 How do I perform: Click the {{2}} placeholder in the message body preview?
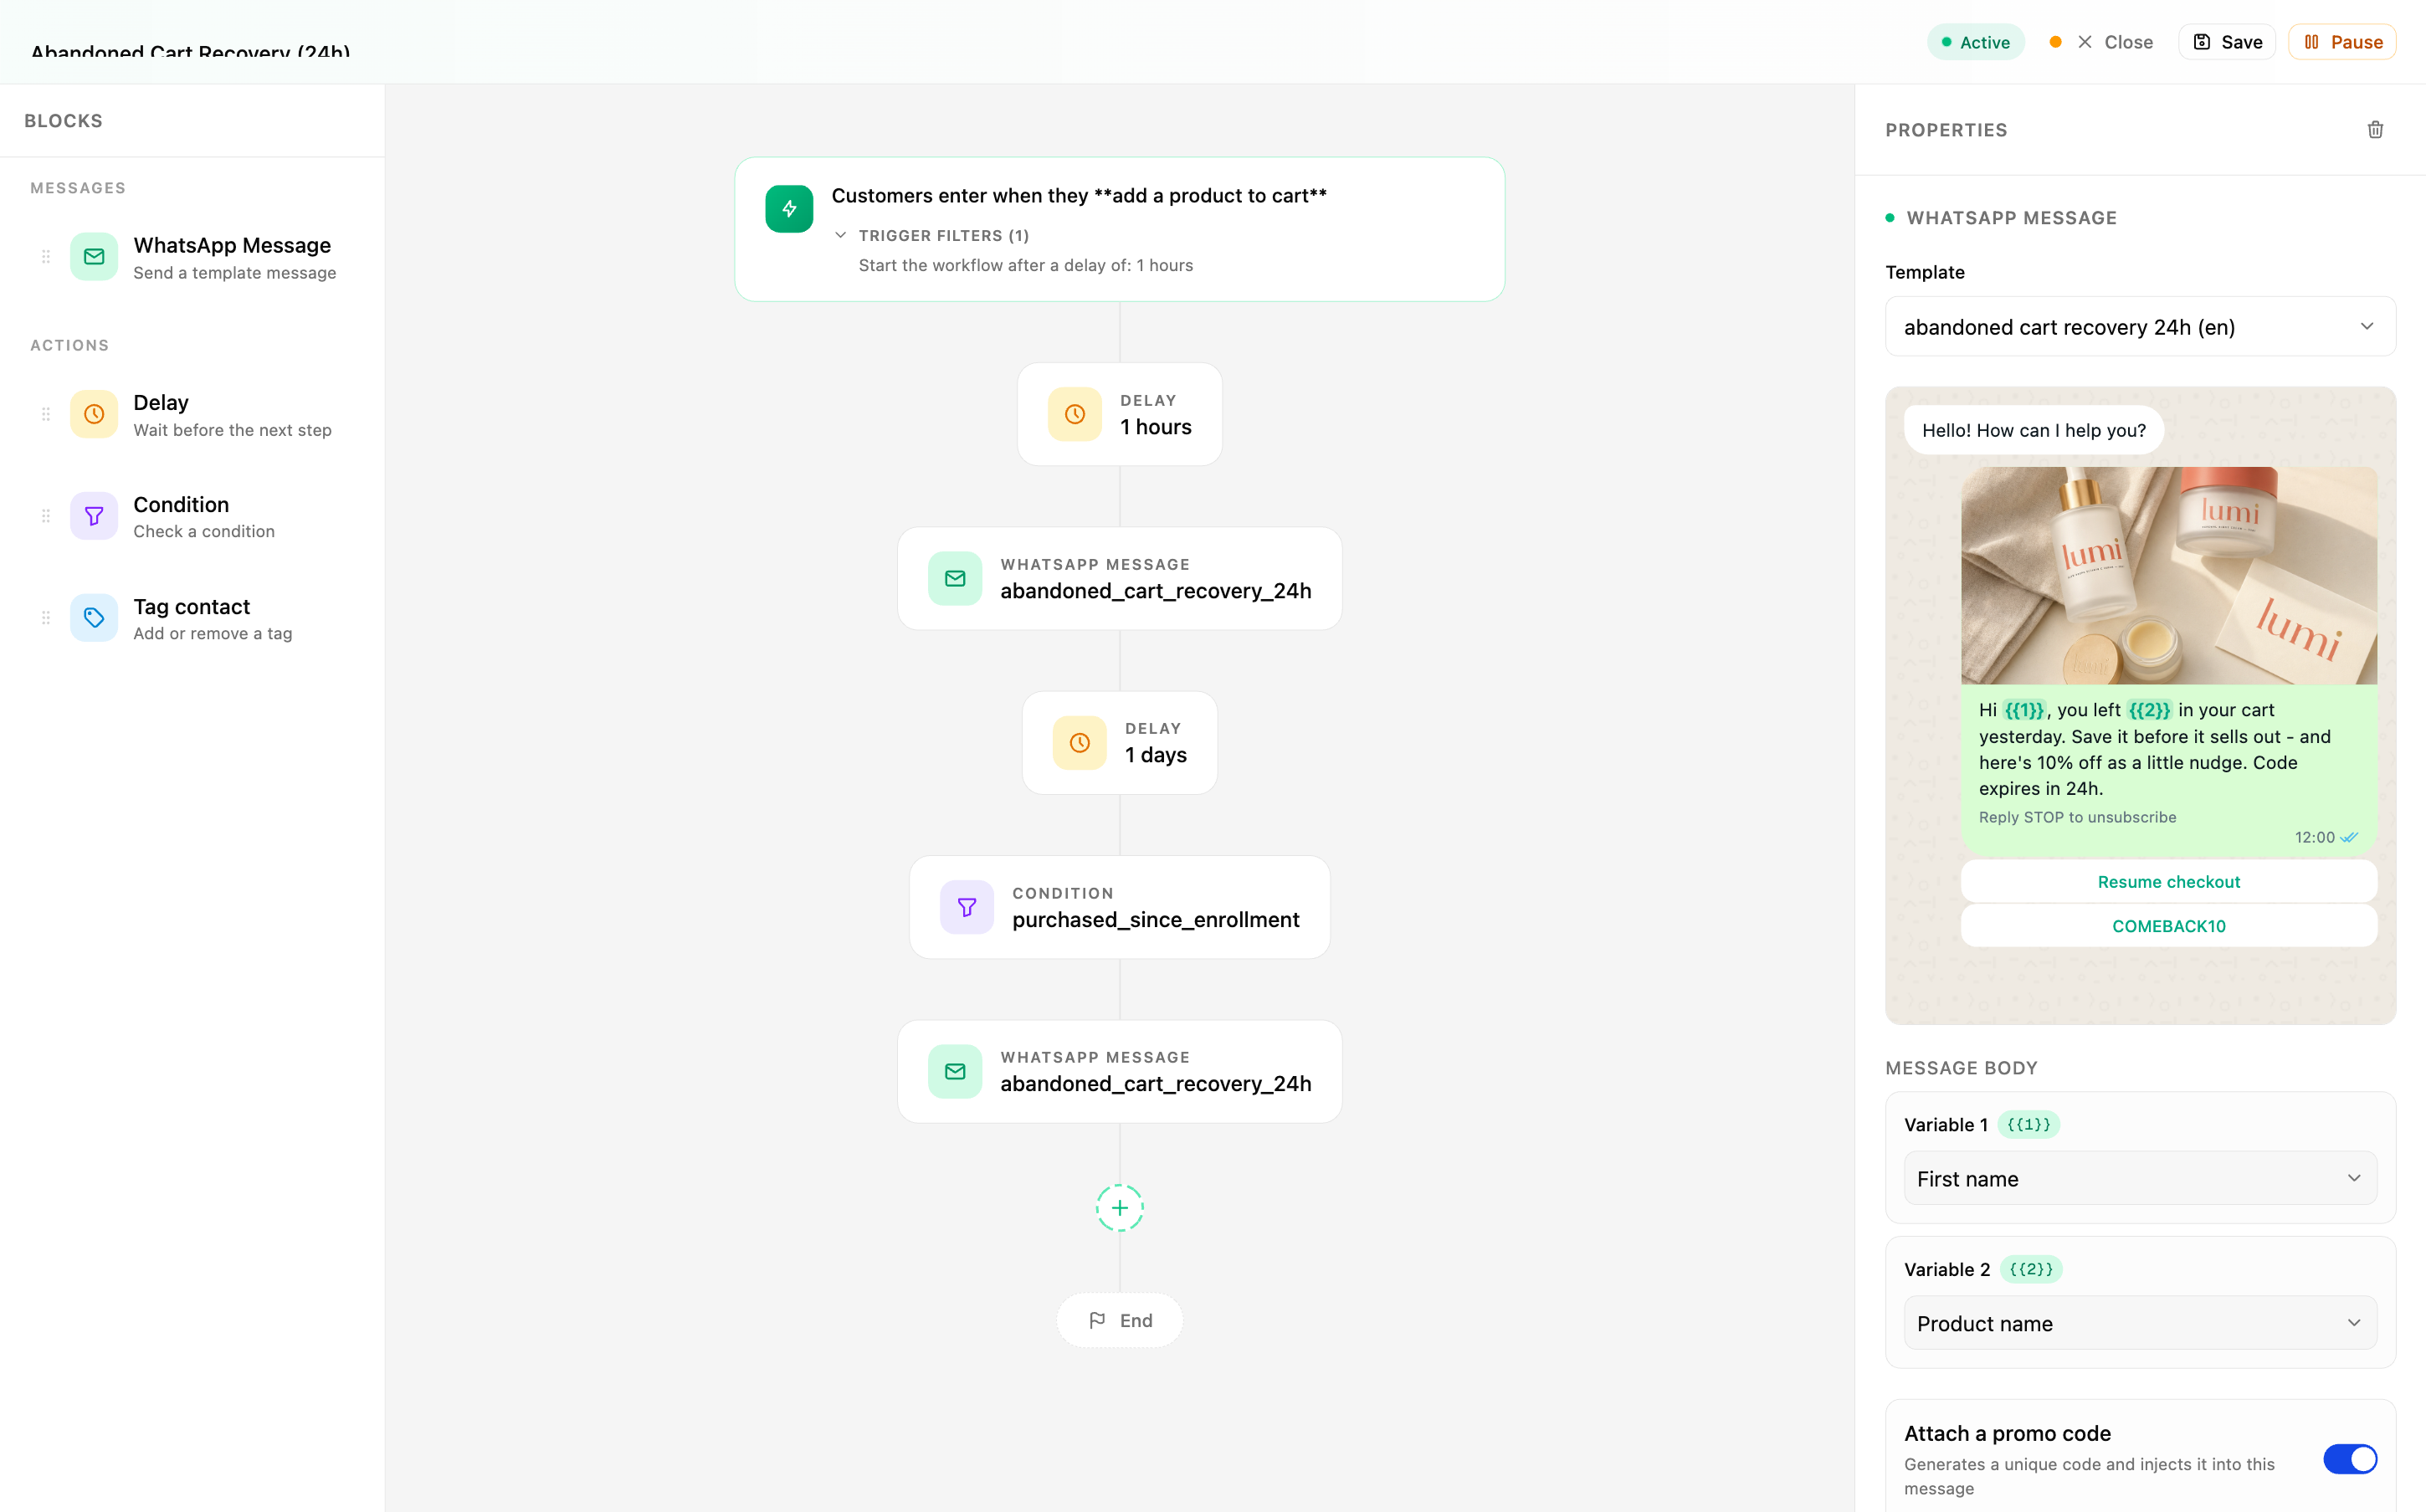[2149, 710]
